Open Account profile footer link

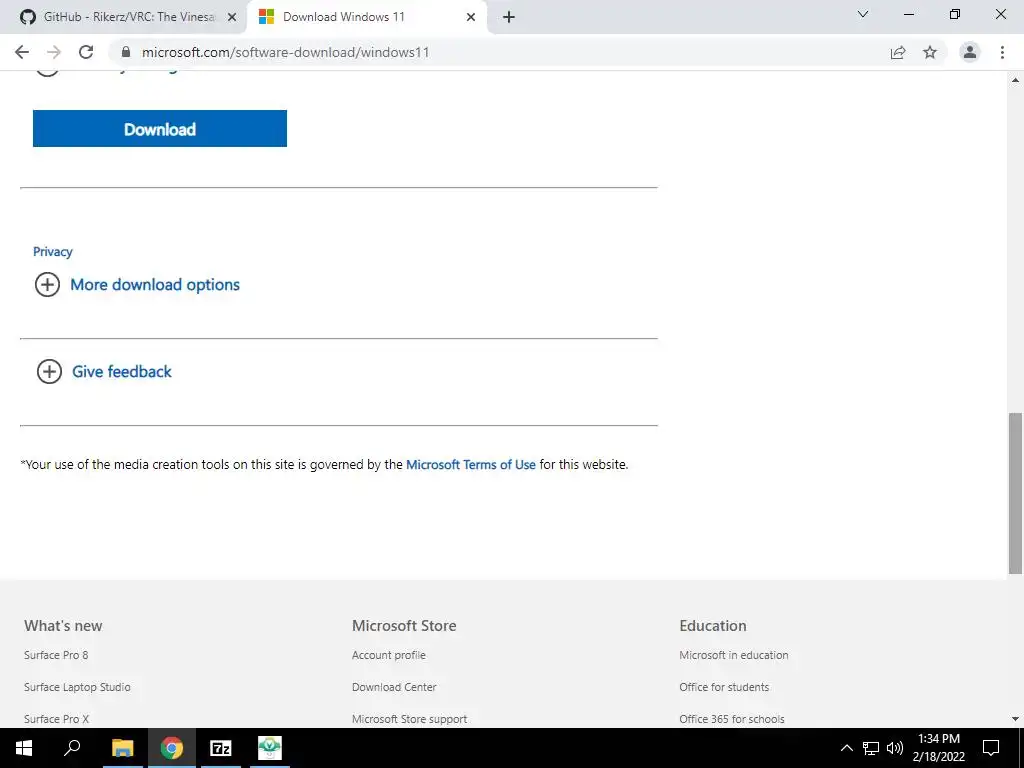tap(389, 655)
